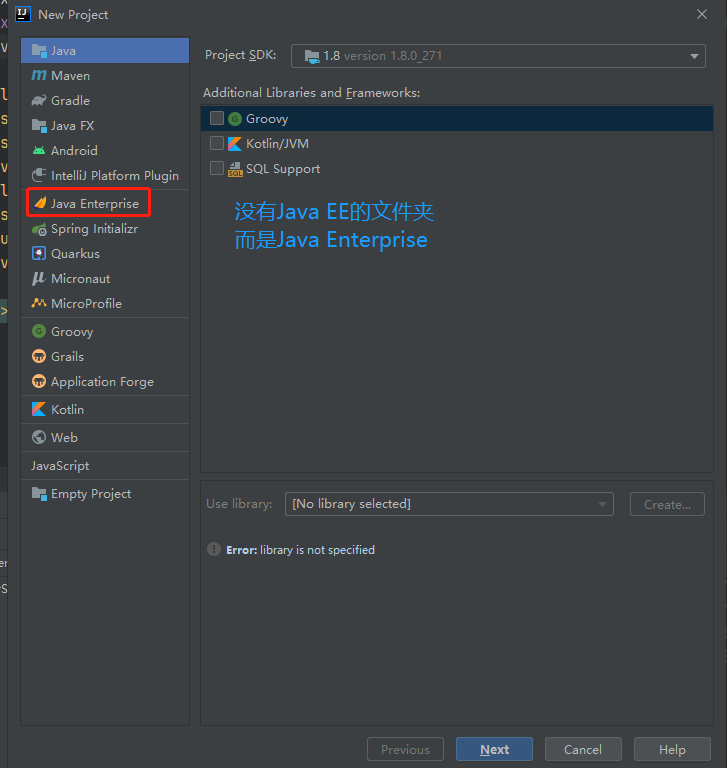The width and height of the screenshot is (727, 768).
Task: Enable the Kotlin/JVM checkbox
Action: (x=217, y=143)
